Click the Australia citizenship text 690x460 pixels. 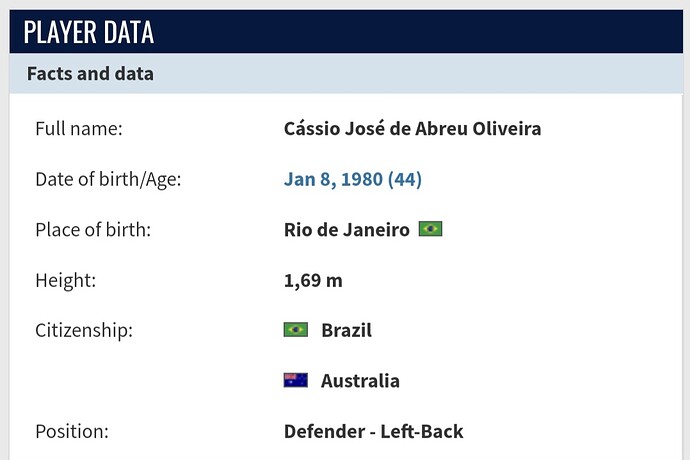pos(360,381)
